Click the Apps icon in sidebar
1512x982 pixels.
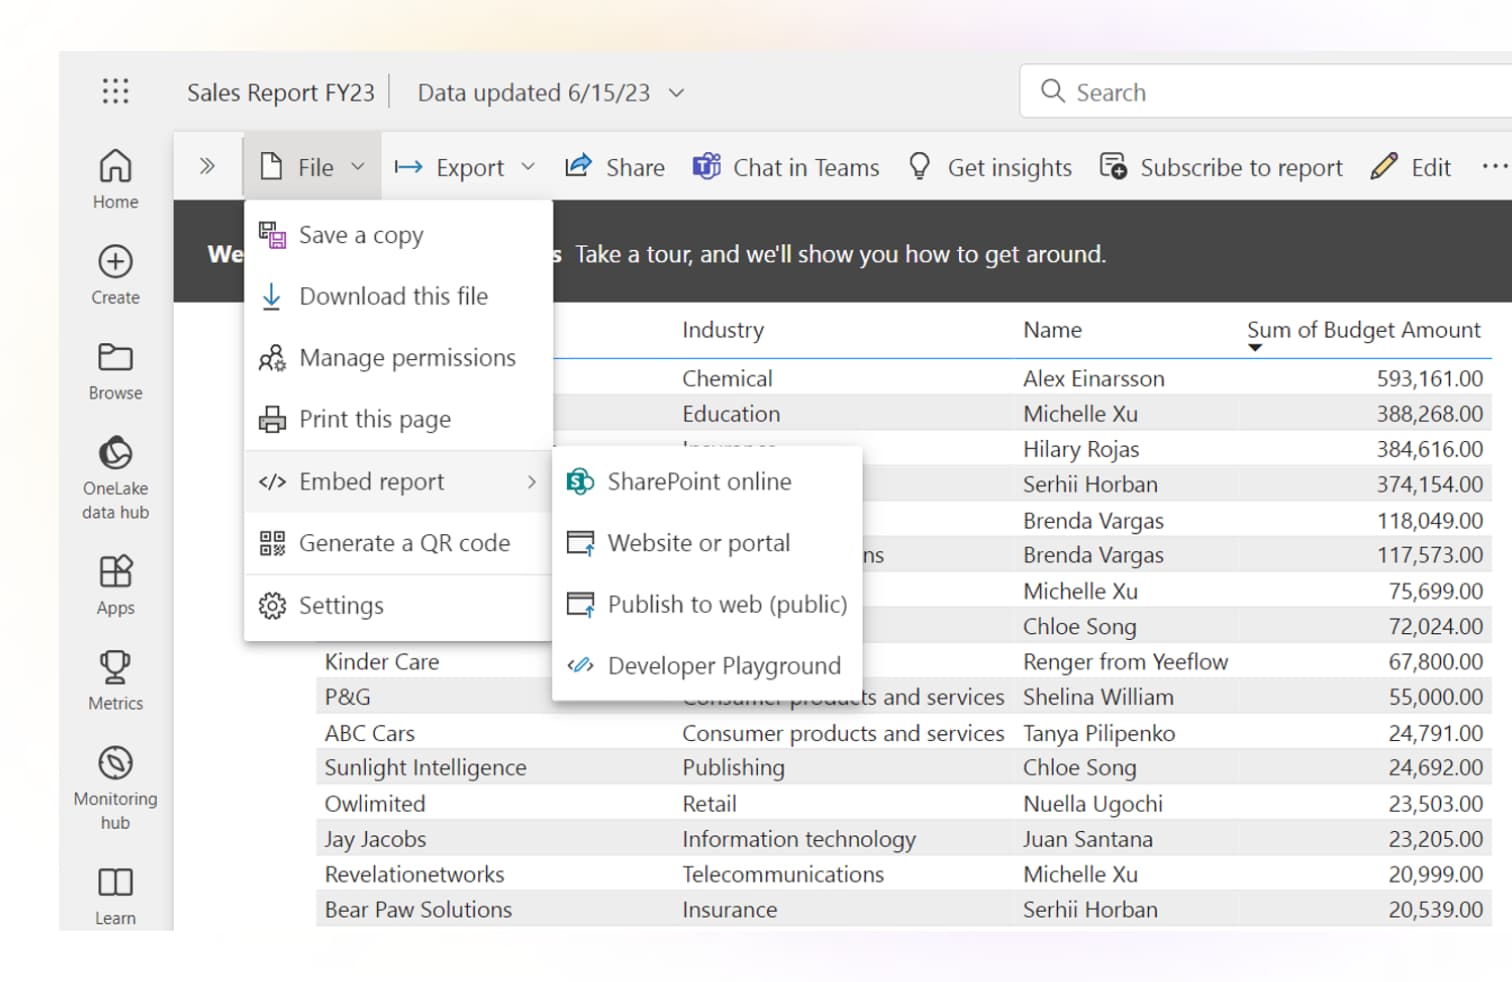tap(115, 584)
